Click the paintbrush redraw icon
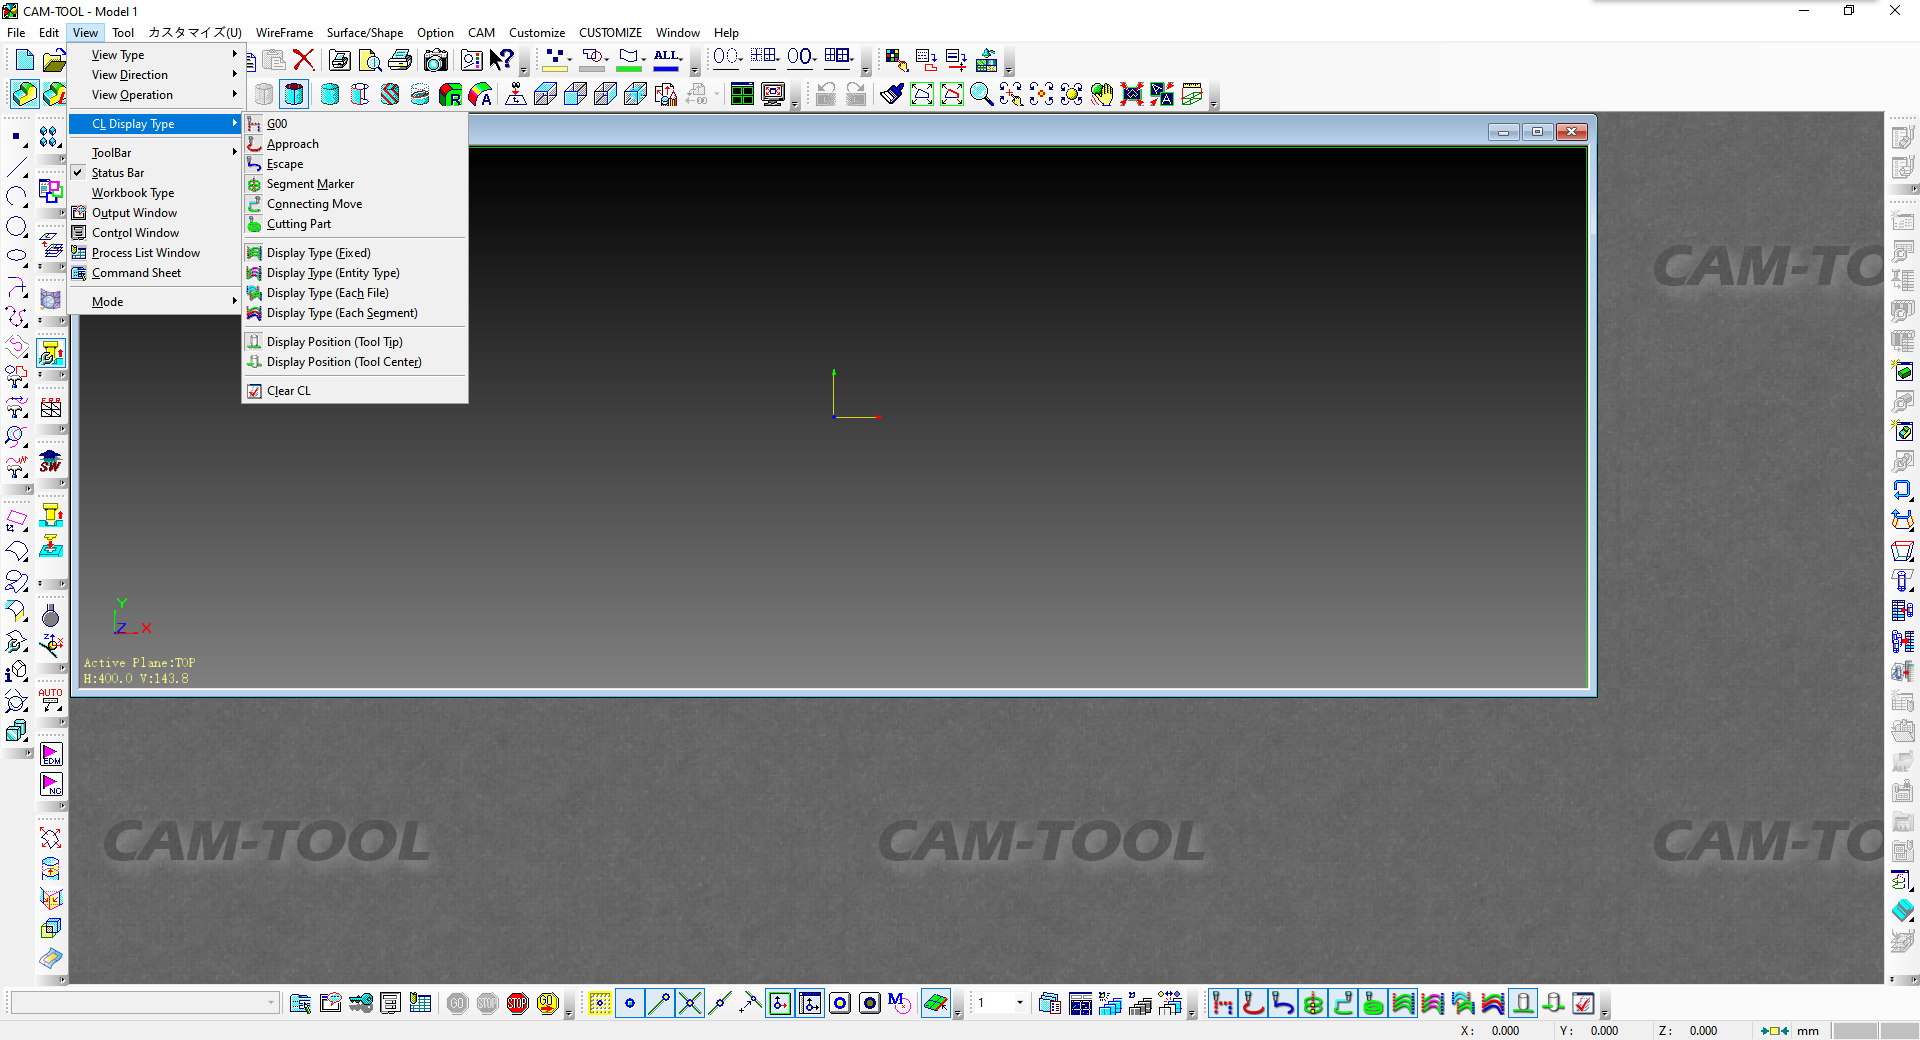 coord(892,95)
